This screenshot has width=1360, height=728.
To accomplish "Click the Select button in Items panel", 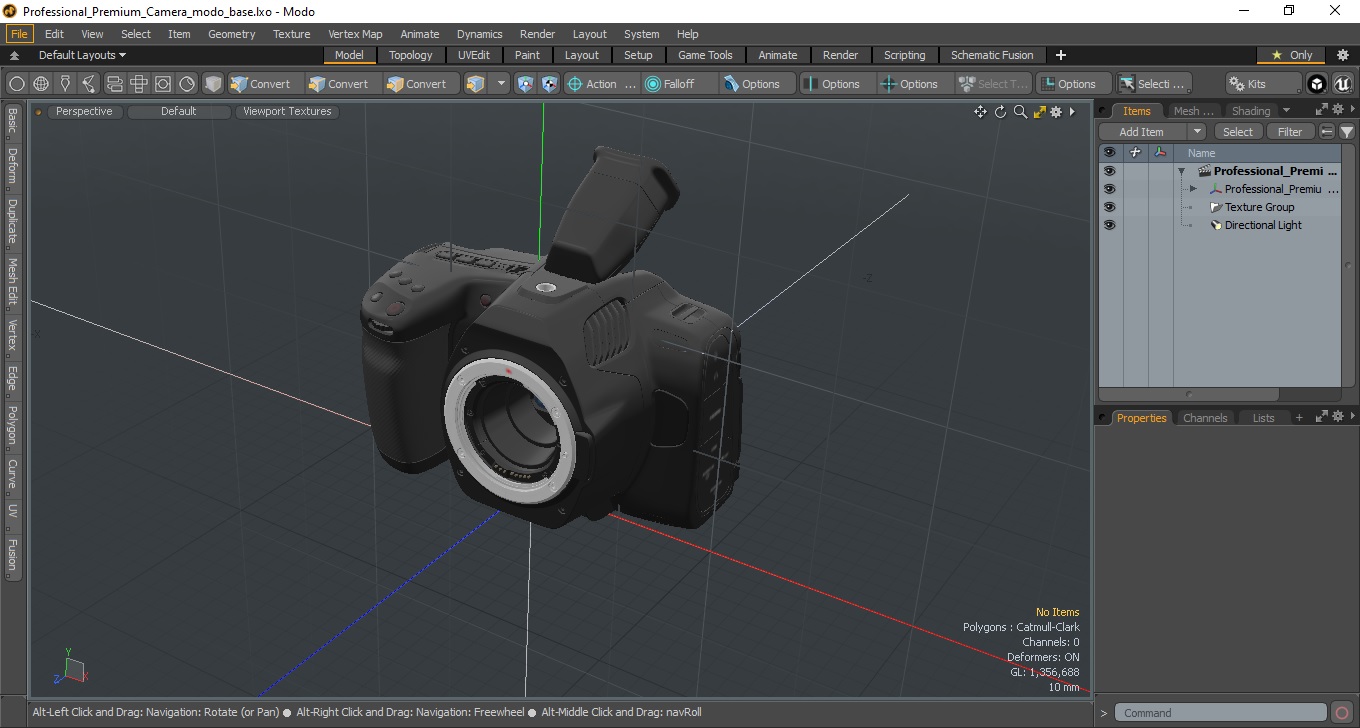I will pyautogui.click(x=1238, y=132).
